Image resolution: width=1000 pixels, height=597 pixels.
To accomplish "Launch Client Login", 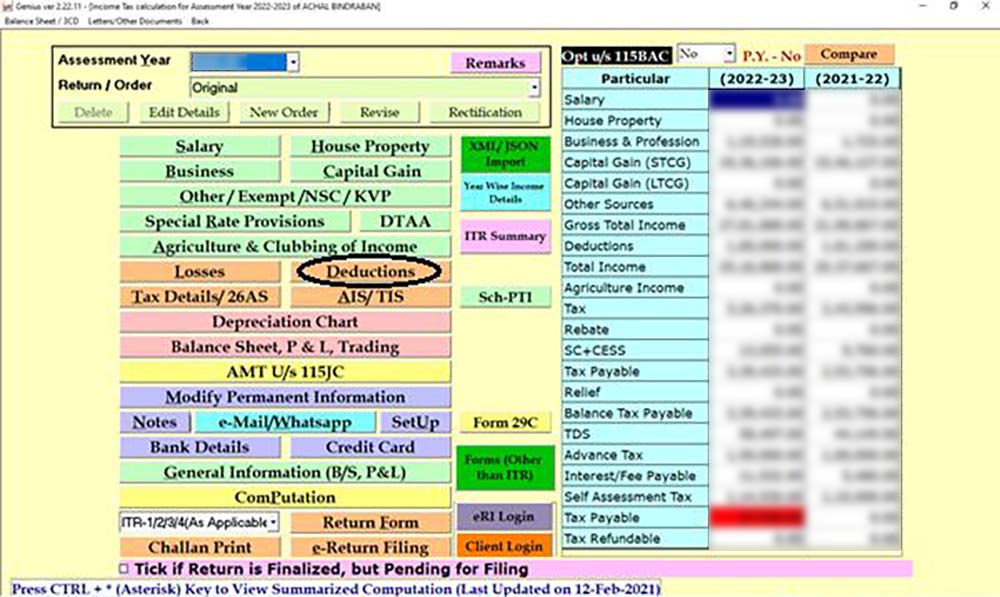I will pyautogui.click(x=506, y=546).
